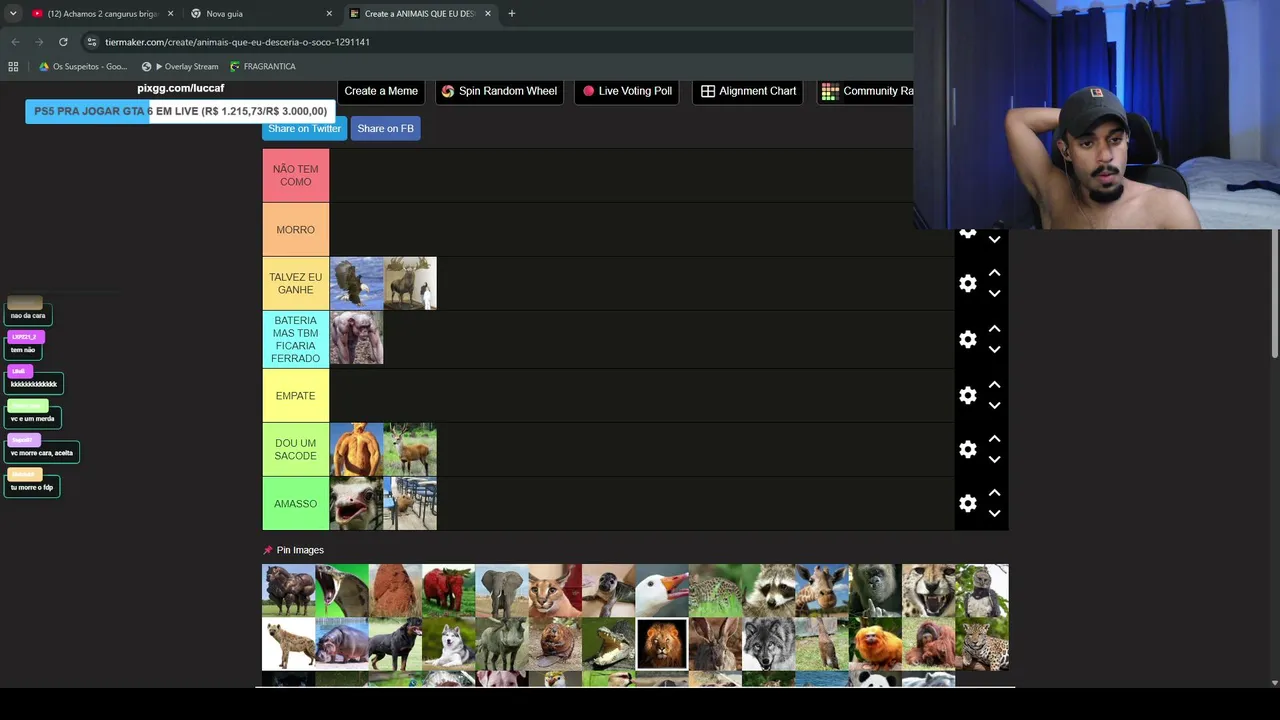The image size is (1280, 720).
Task: Open settings gear for DOU UM SACODE tier
Action: [x=967, y=449]
